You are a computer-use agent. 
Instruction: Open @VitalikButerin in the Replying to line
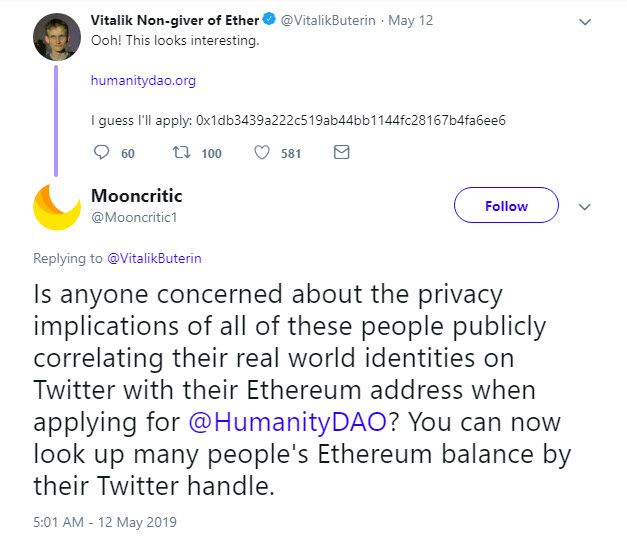tap(154, 258)
